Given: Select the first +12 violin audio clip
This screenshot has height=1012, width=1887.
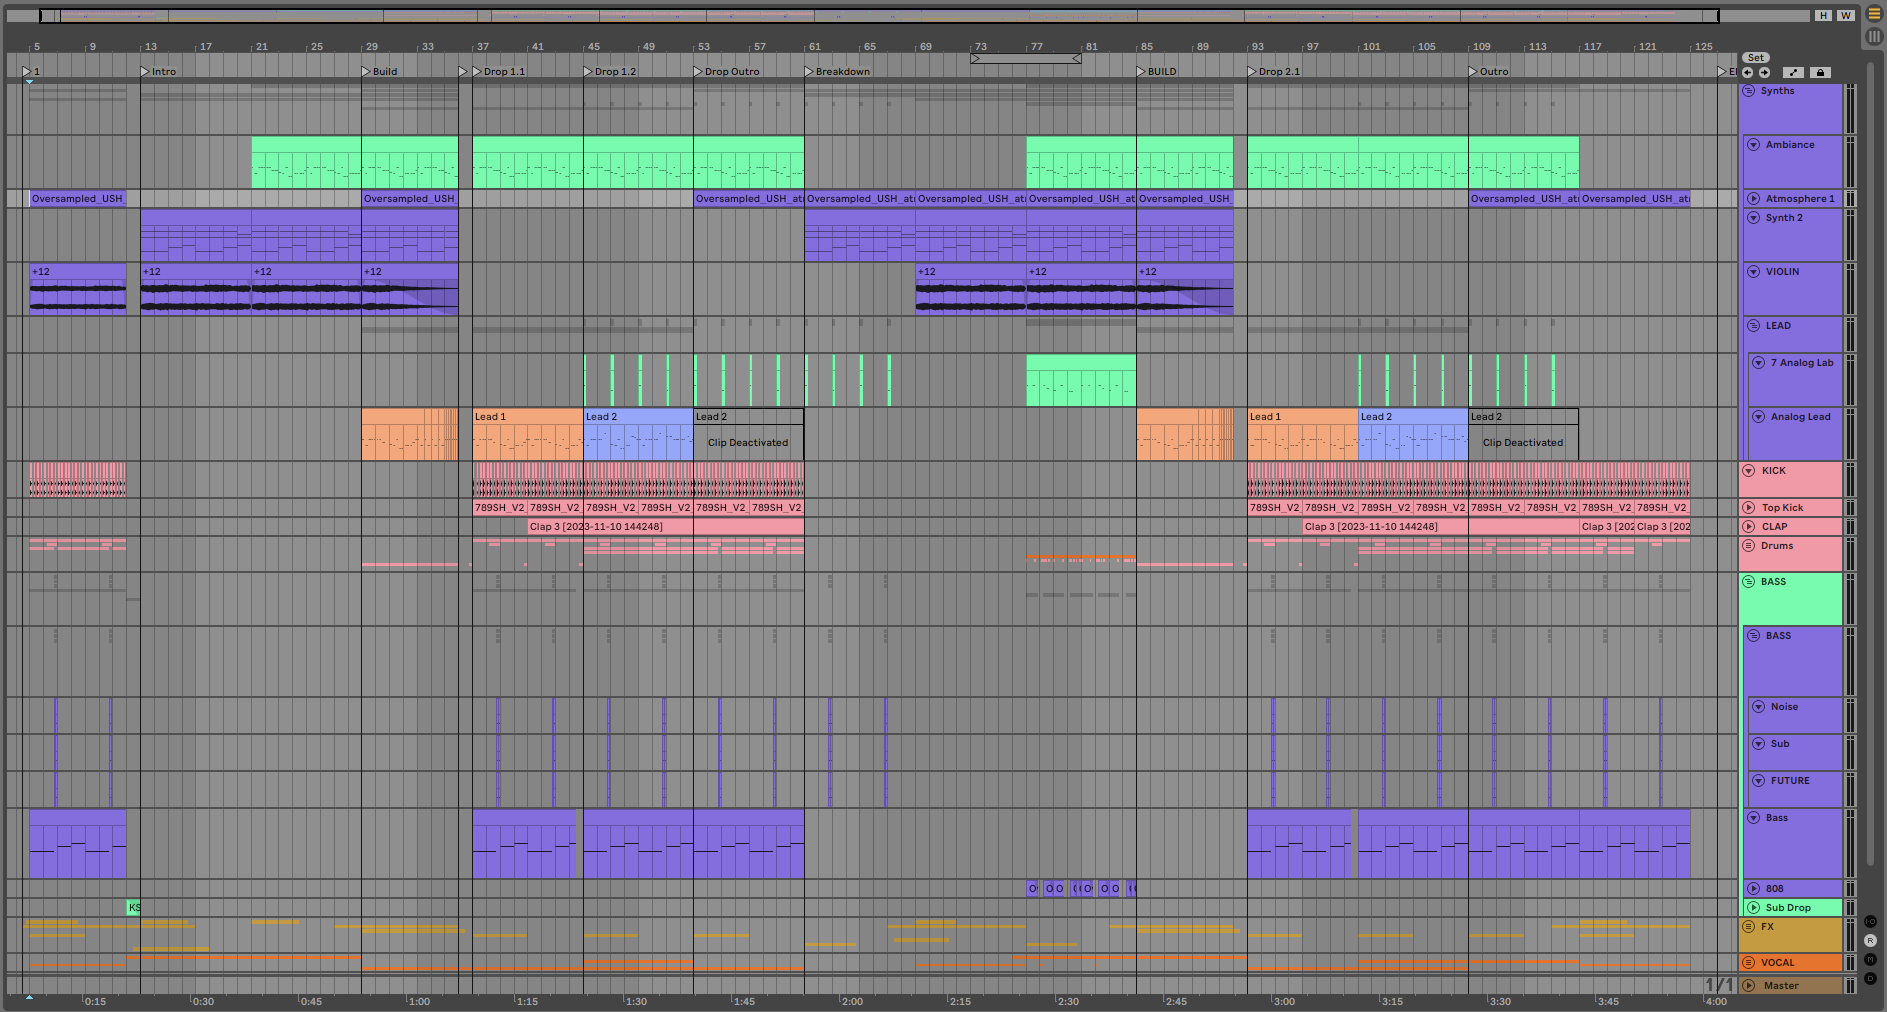Looking at the screenshot, I should (78, 290).
